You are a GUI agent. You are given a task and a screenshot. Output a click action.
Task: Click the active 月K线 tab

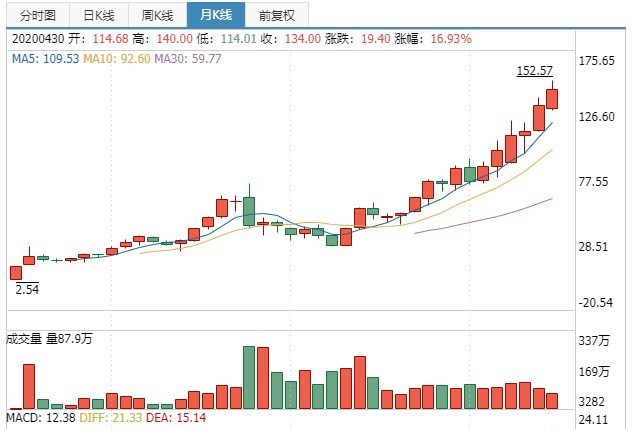[x=215, y=16]
